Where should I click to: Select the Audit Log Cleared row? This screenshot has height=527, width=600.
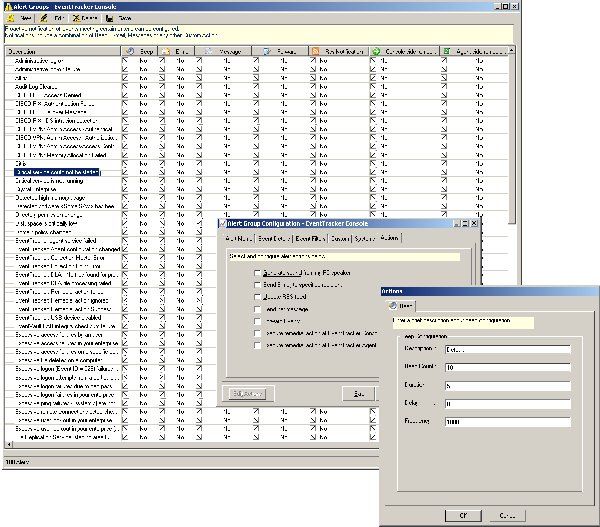(x=36, y=86)
